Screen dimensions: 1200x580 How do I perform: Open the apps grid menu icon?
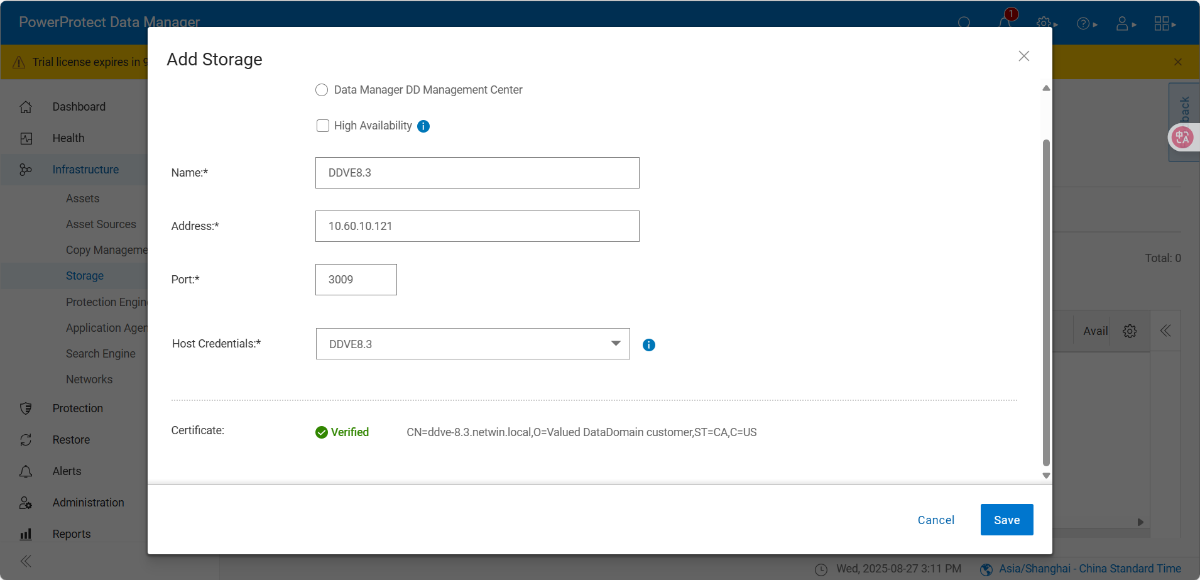pos(1166,23)
